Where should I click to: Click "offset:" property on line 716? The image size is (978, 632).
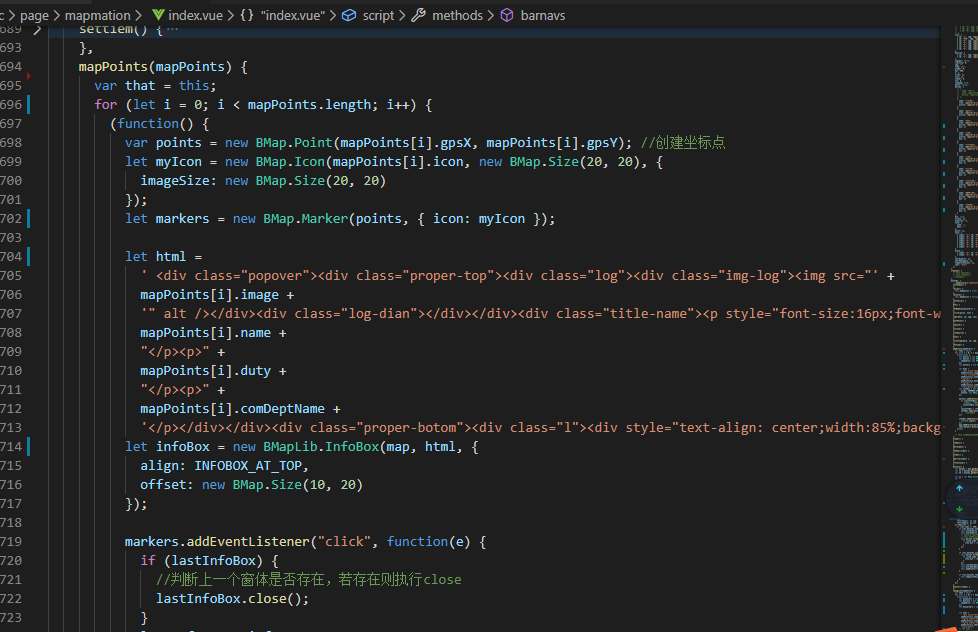[167, 485]
